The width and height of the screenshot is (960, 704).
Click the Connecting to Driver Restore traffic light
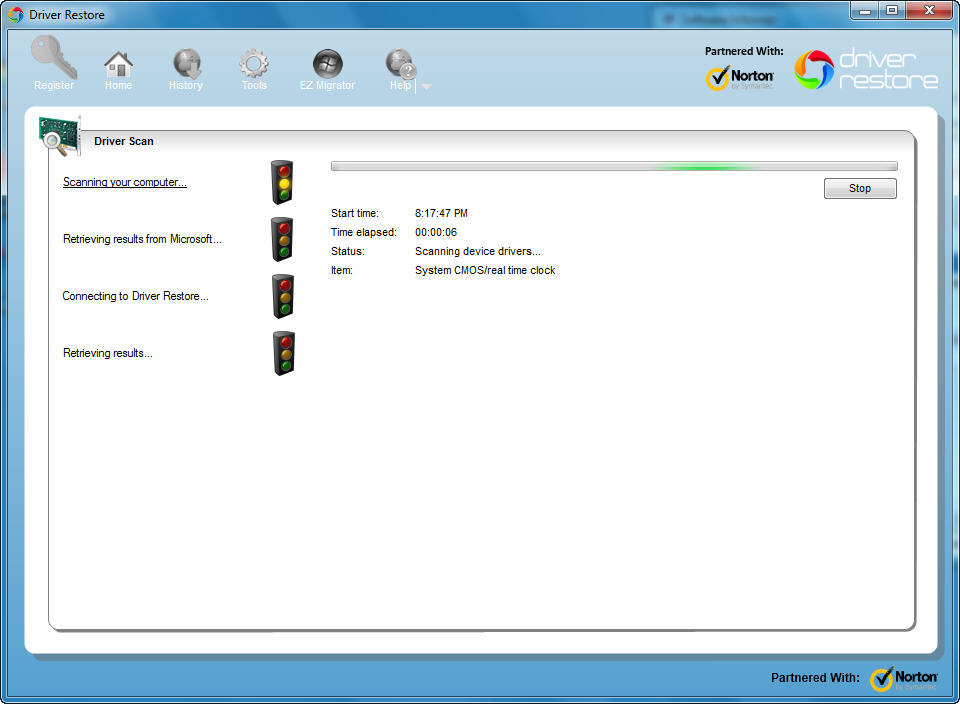point(281,296)
